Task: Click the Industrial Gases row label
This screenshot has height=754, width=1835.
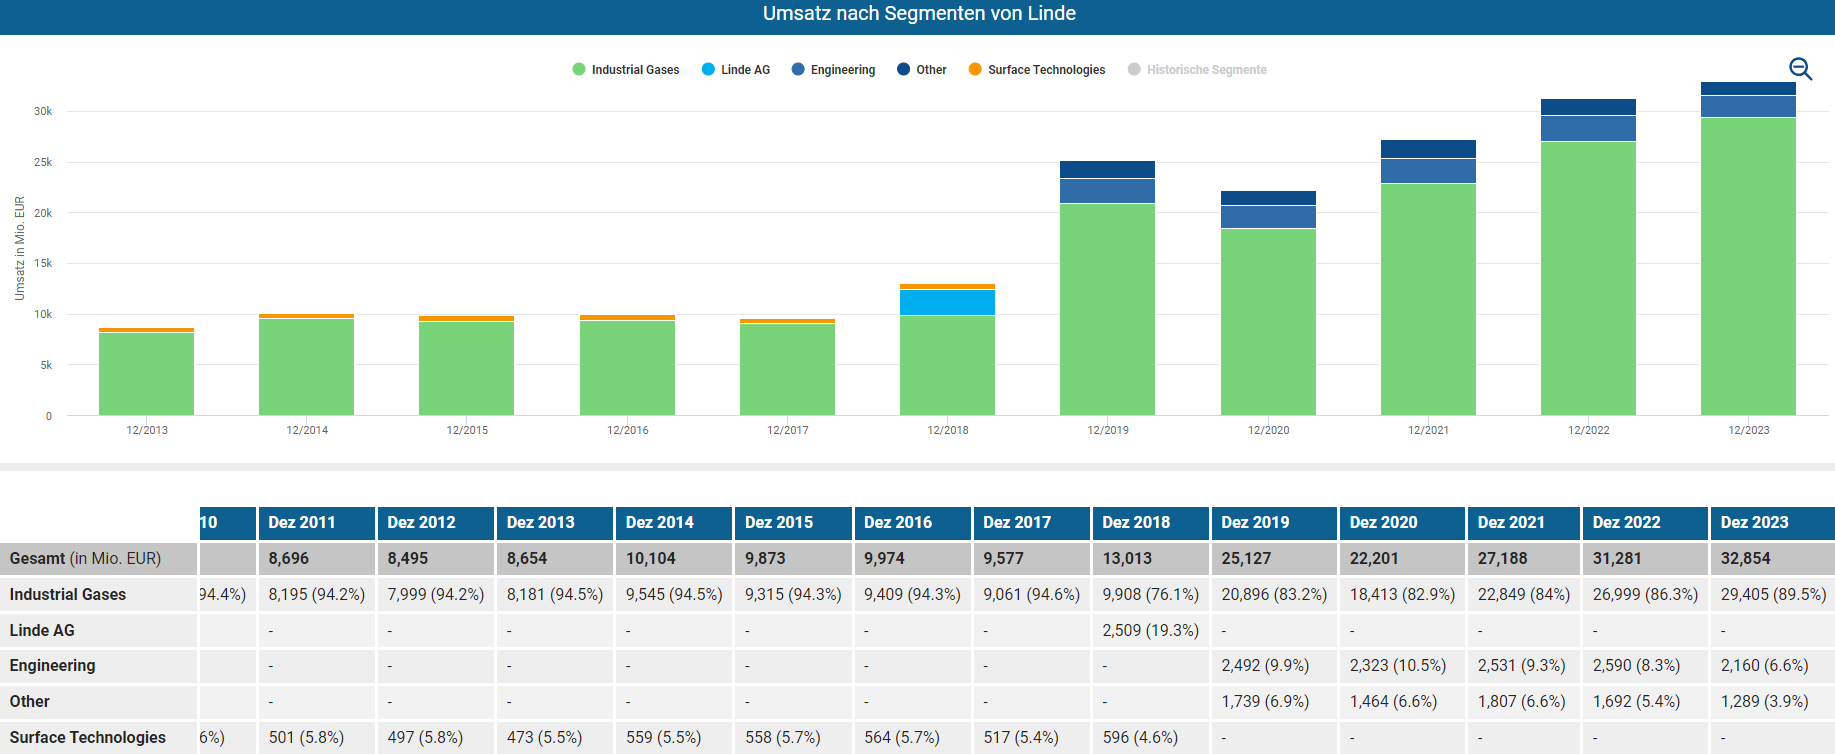Action: click(68, 595)
